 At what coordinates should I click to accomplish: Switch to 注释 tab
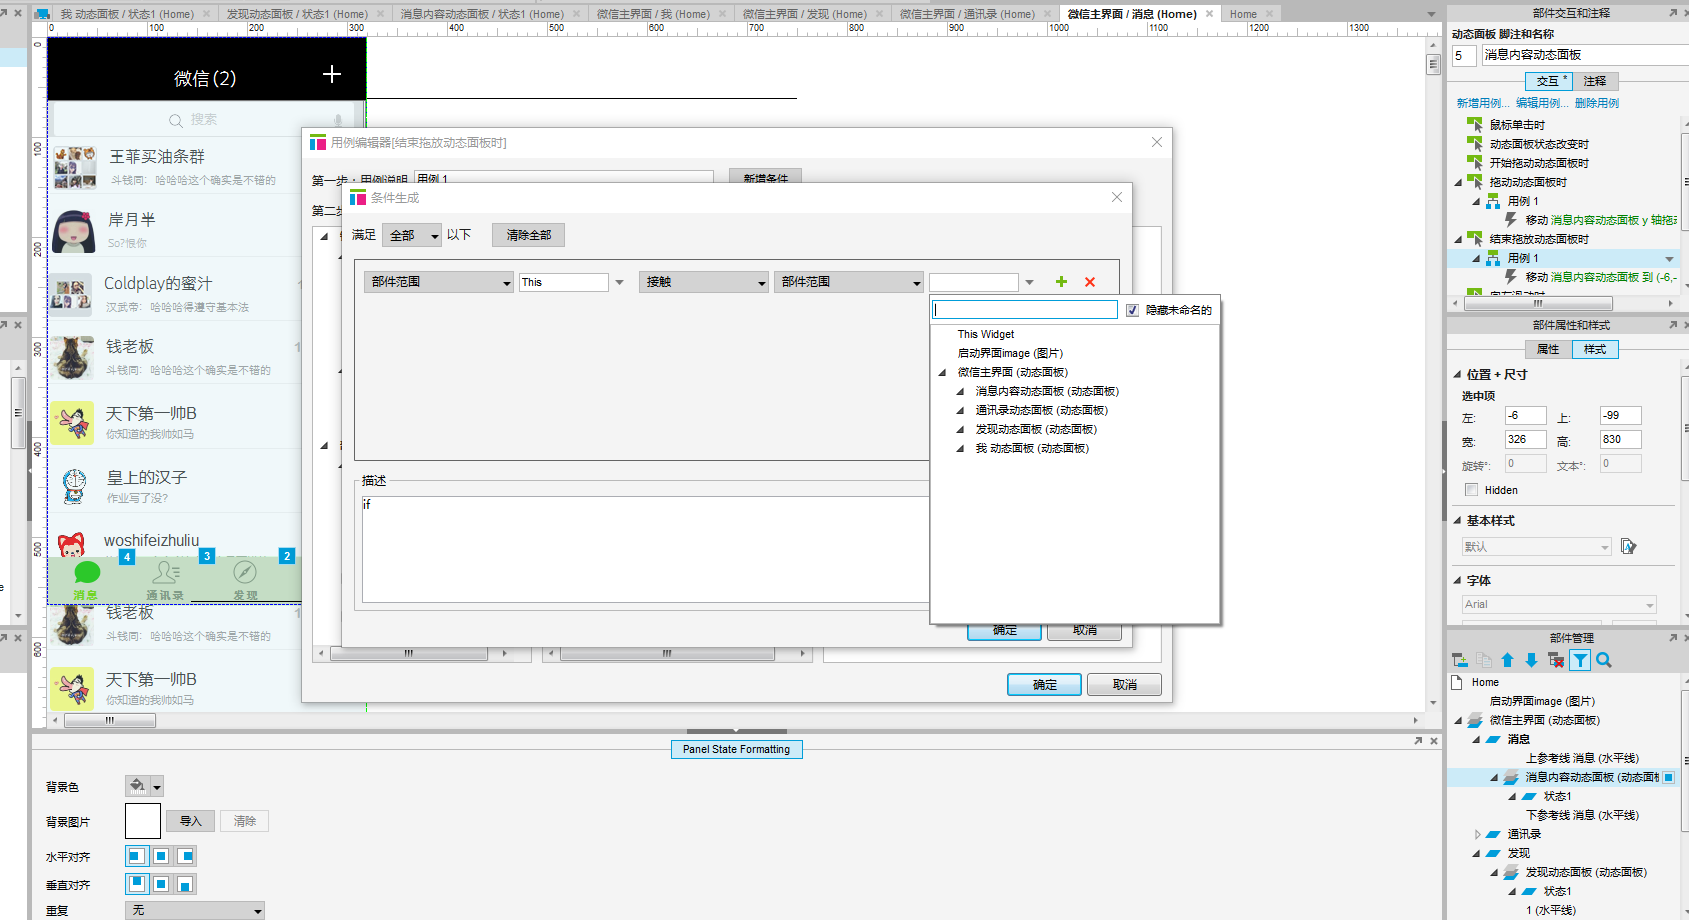tap(1595, 81)
